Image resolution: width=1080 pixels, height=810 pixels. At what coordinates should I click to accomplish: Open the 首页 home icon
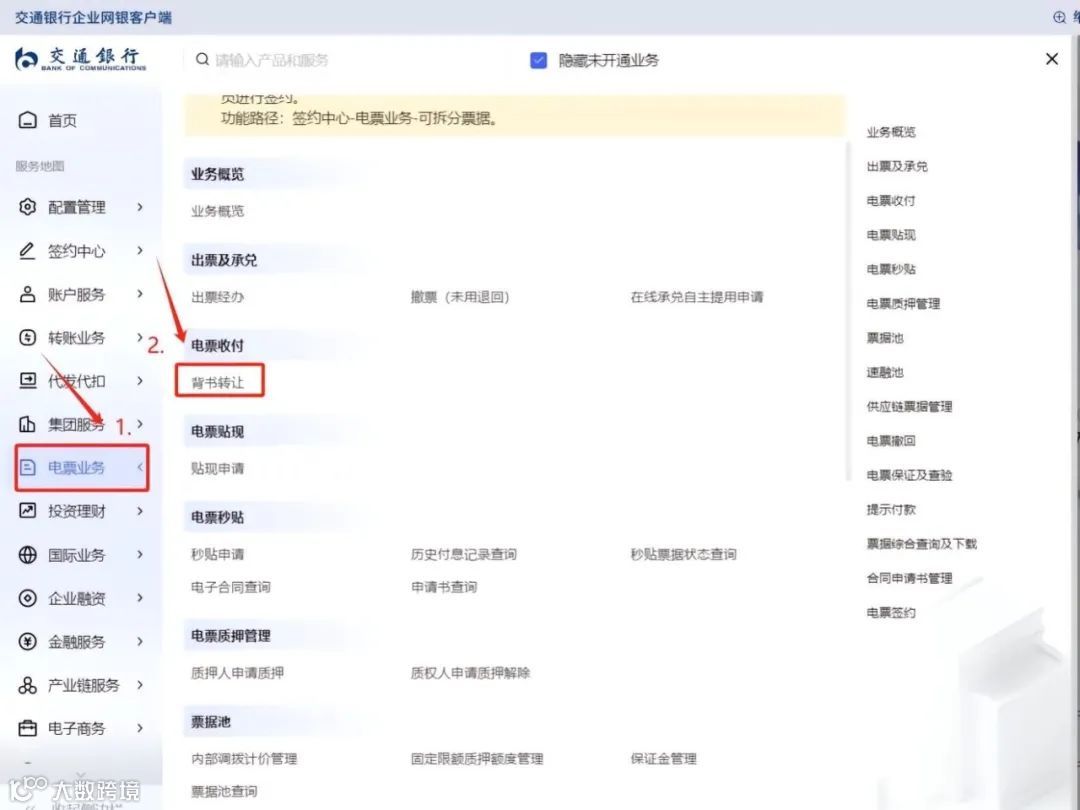coord(28,120)
